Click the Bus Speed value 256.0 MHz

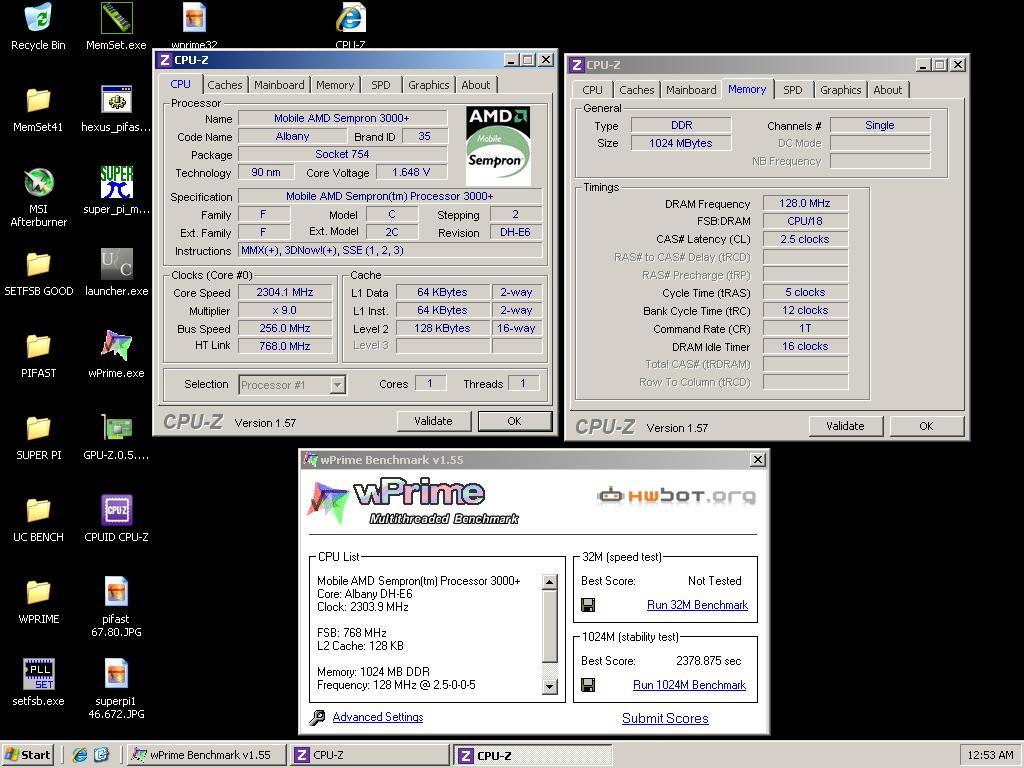(285, 328)
